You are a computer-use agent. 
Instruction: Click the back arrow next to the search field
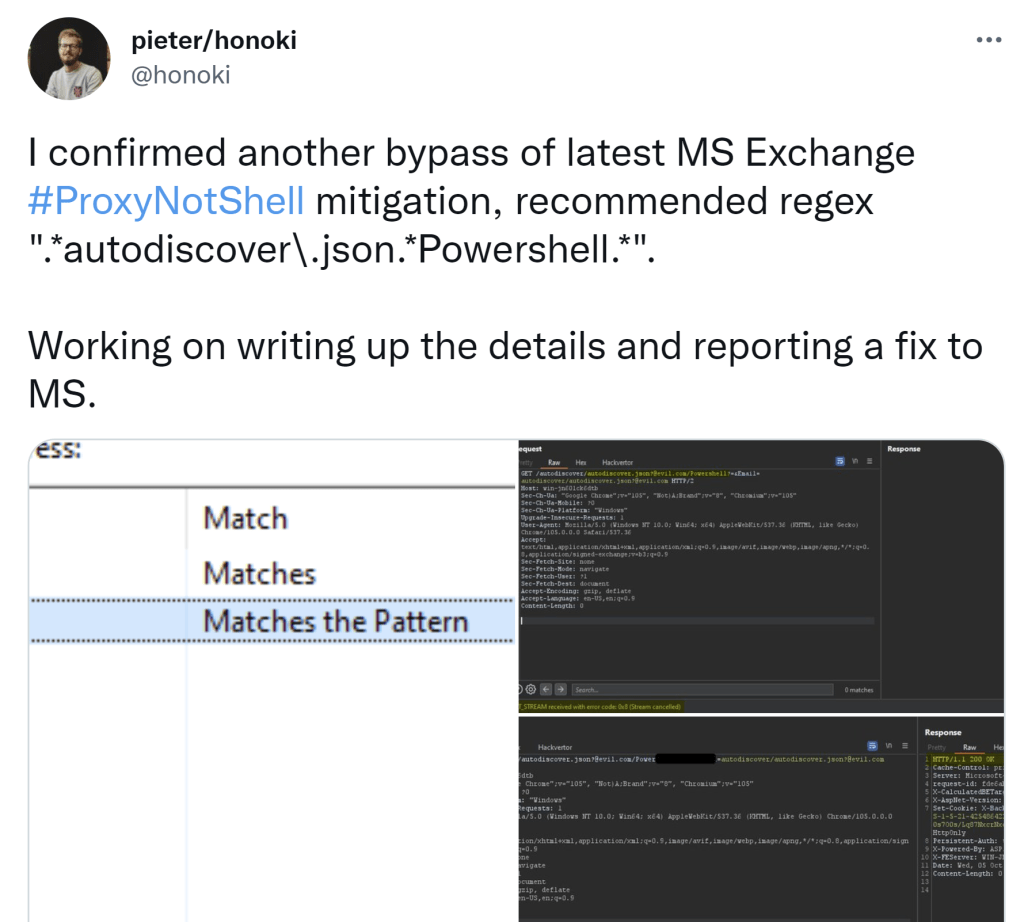[x=546, y=690]
